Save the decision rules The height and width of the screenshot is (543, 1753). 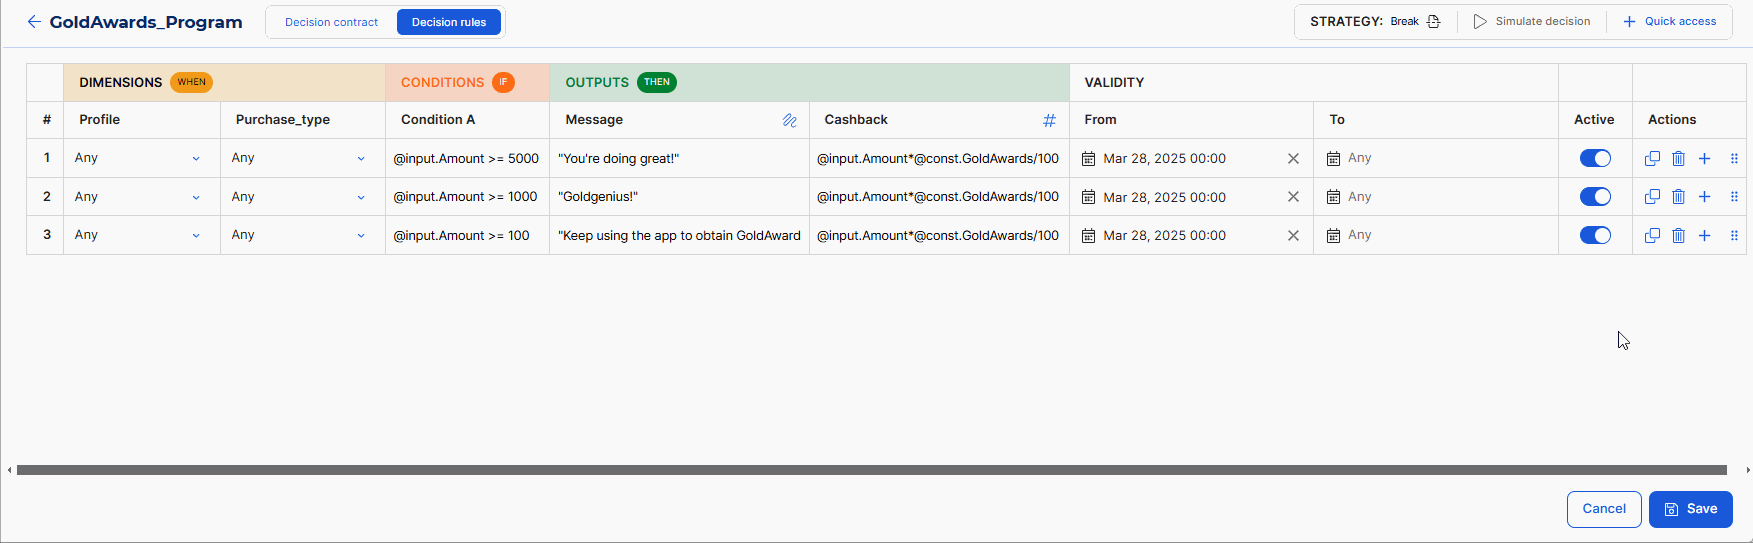(1690, 509)
